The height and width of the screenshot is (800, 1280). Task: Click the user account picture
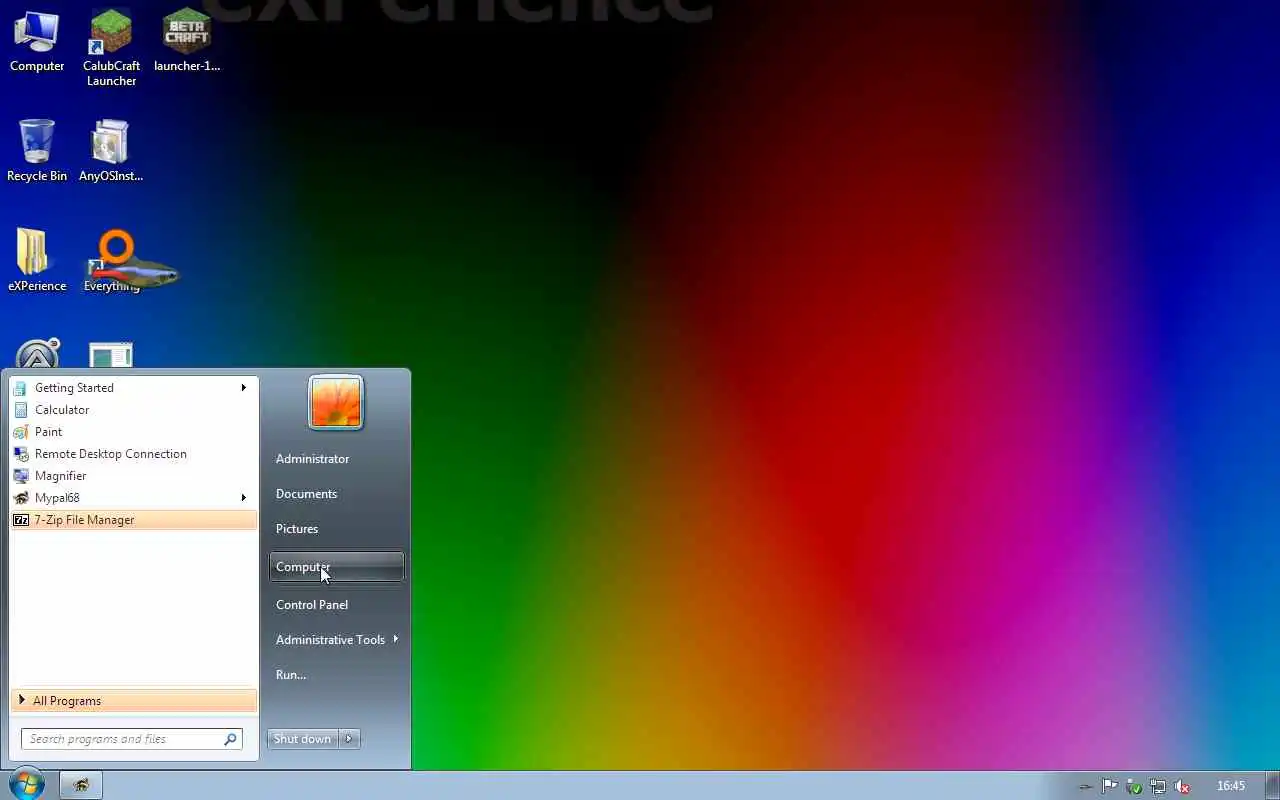click(x=336, y=402)
